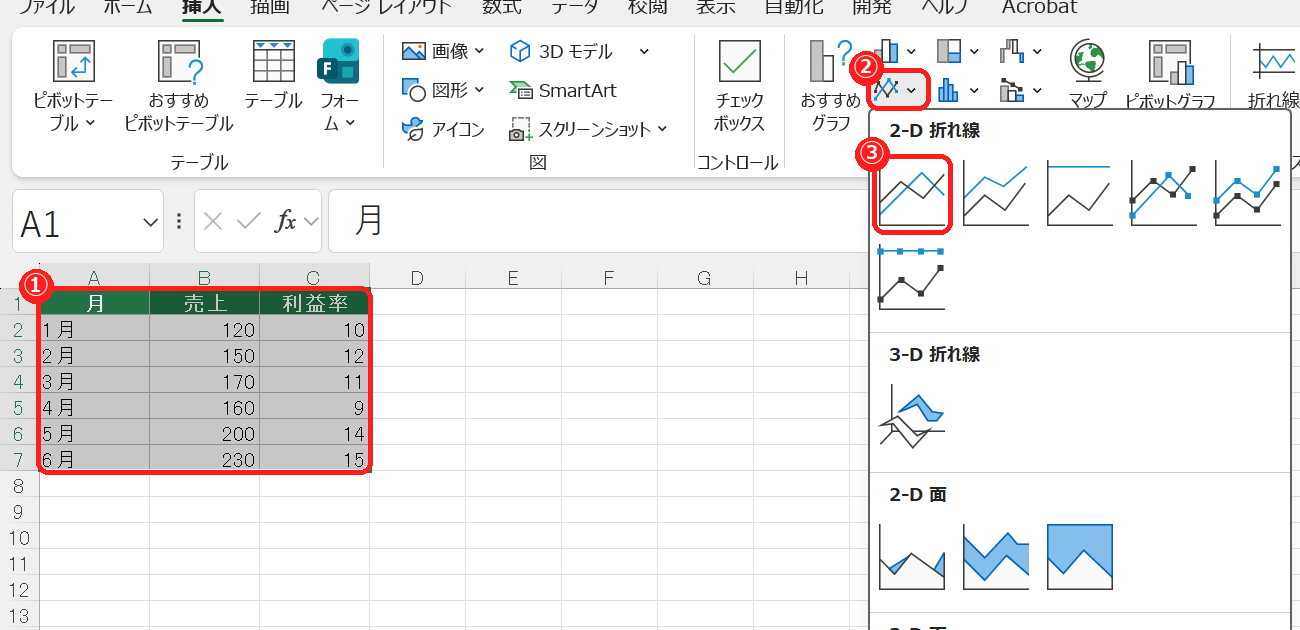Select column header D
The width and height of the screenshot is (1300, 630).
[x=417, y=277]
